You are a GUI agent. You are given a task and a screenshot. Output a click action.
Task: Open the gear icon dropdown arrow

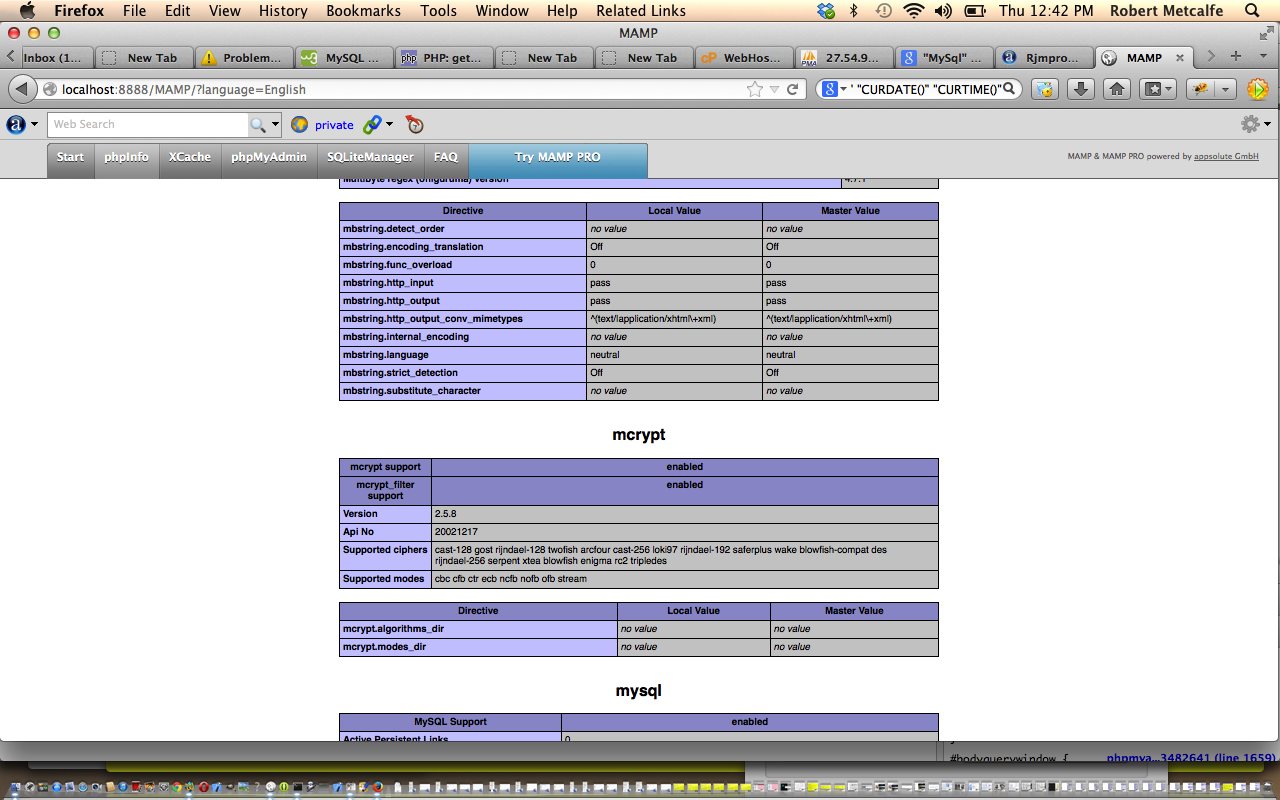coord(1267,125)
